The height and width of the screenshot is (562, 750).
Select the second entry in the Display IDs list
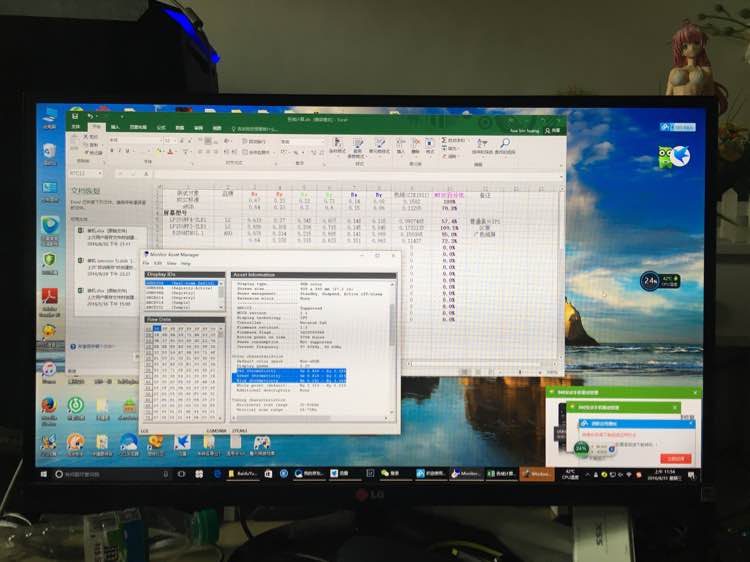pos(182,288)
